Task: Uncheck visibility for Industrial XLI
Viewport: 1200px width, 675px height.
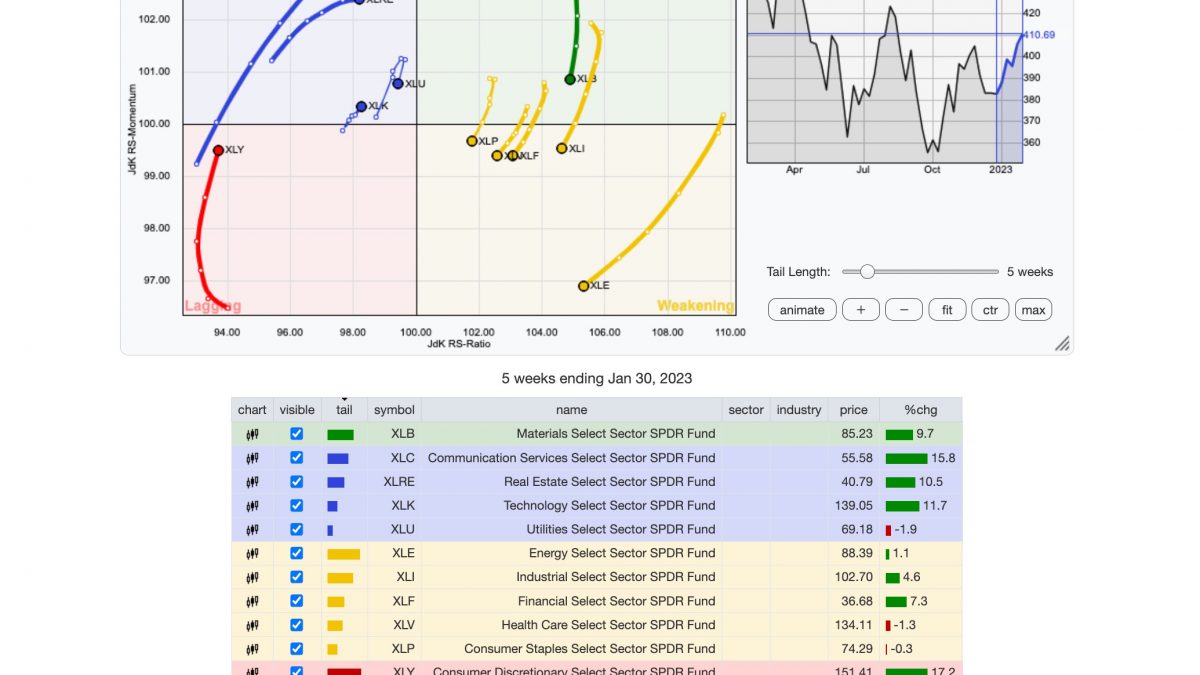Action: 296,577
